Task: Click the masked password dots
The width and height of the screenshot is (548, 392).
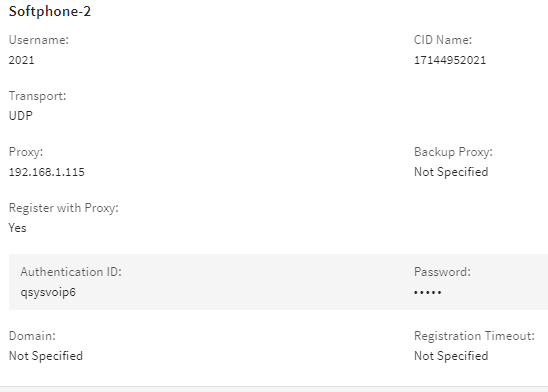Action: [x=427, y=292]
